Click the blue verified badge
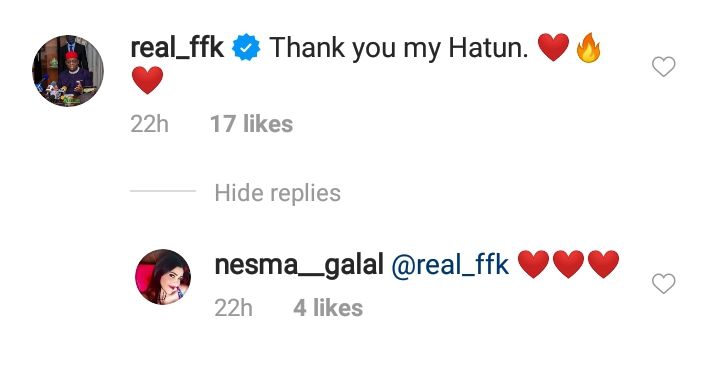The image size is (718, 365). tap(246, 48)
